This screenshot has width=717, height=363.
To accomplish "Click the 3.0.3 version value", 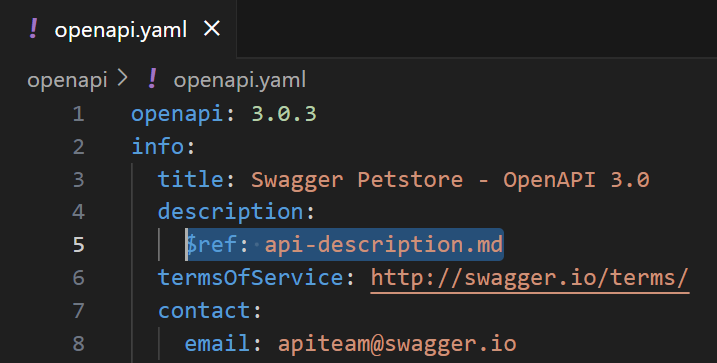I will click(284, 114).
